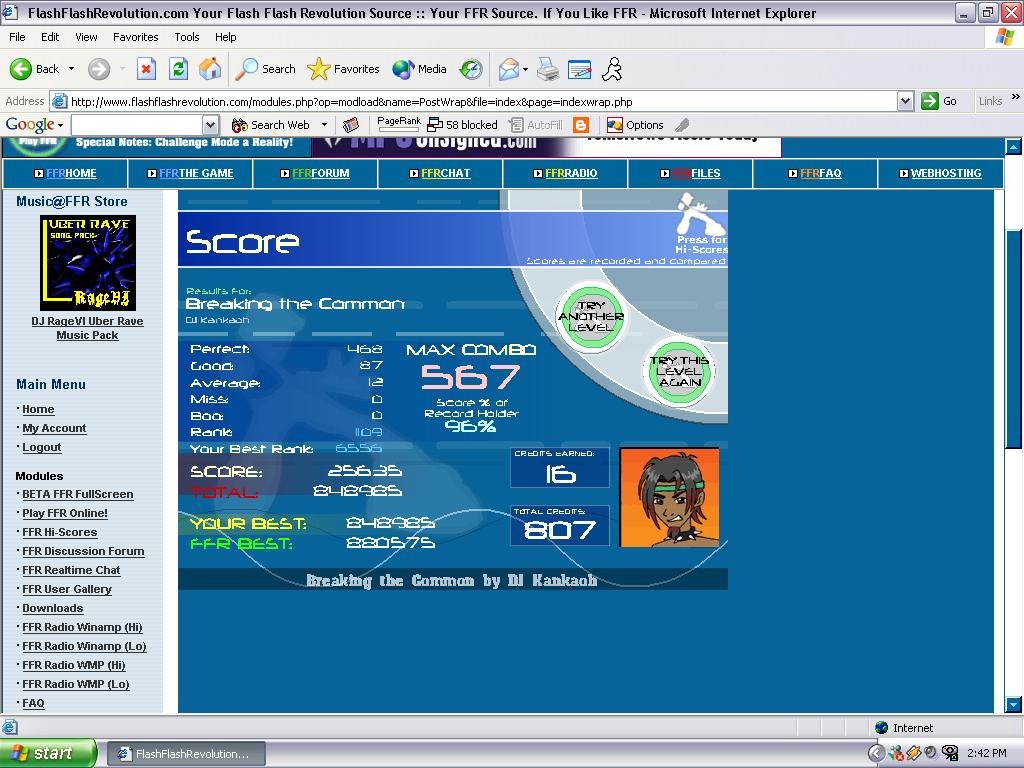Screen dimensions: 1024x768
Task: Refresh the page with the green arrows icon
Action: pos(178,69)
